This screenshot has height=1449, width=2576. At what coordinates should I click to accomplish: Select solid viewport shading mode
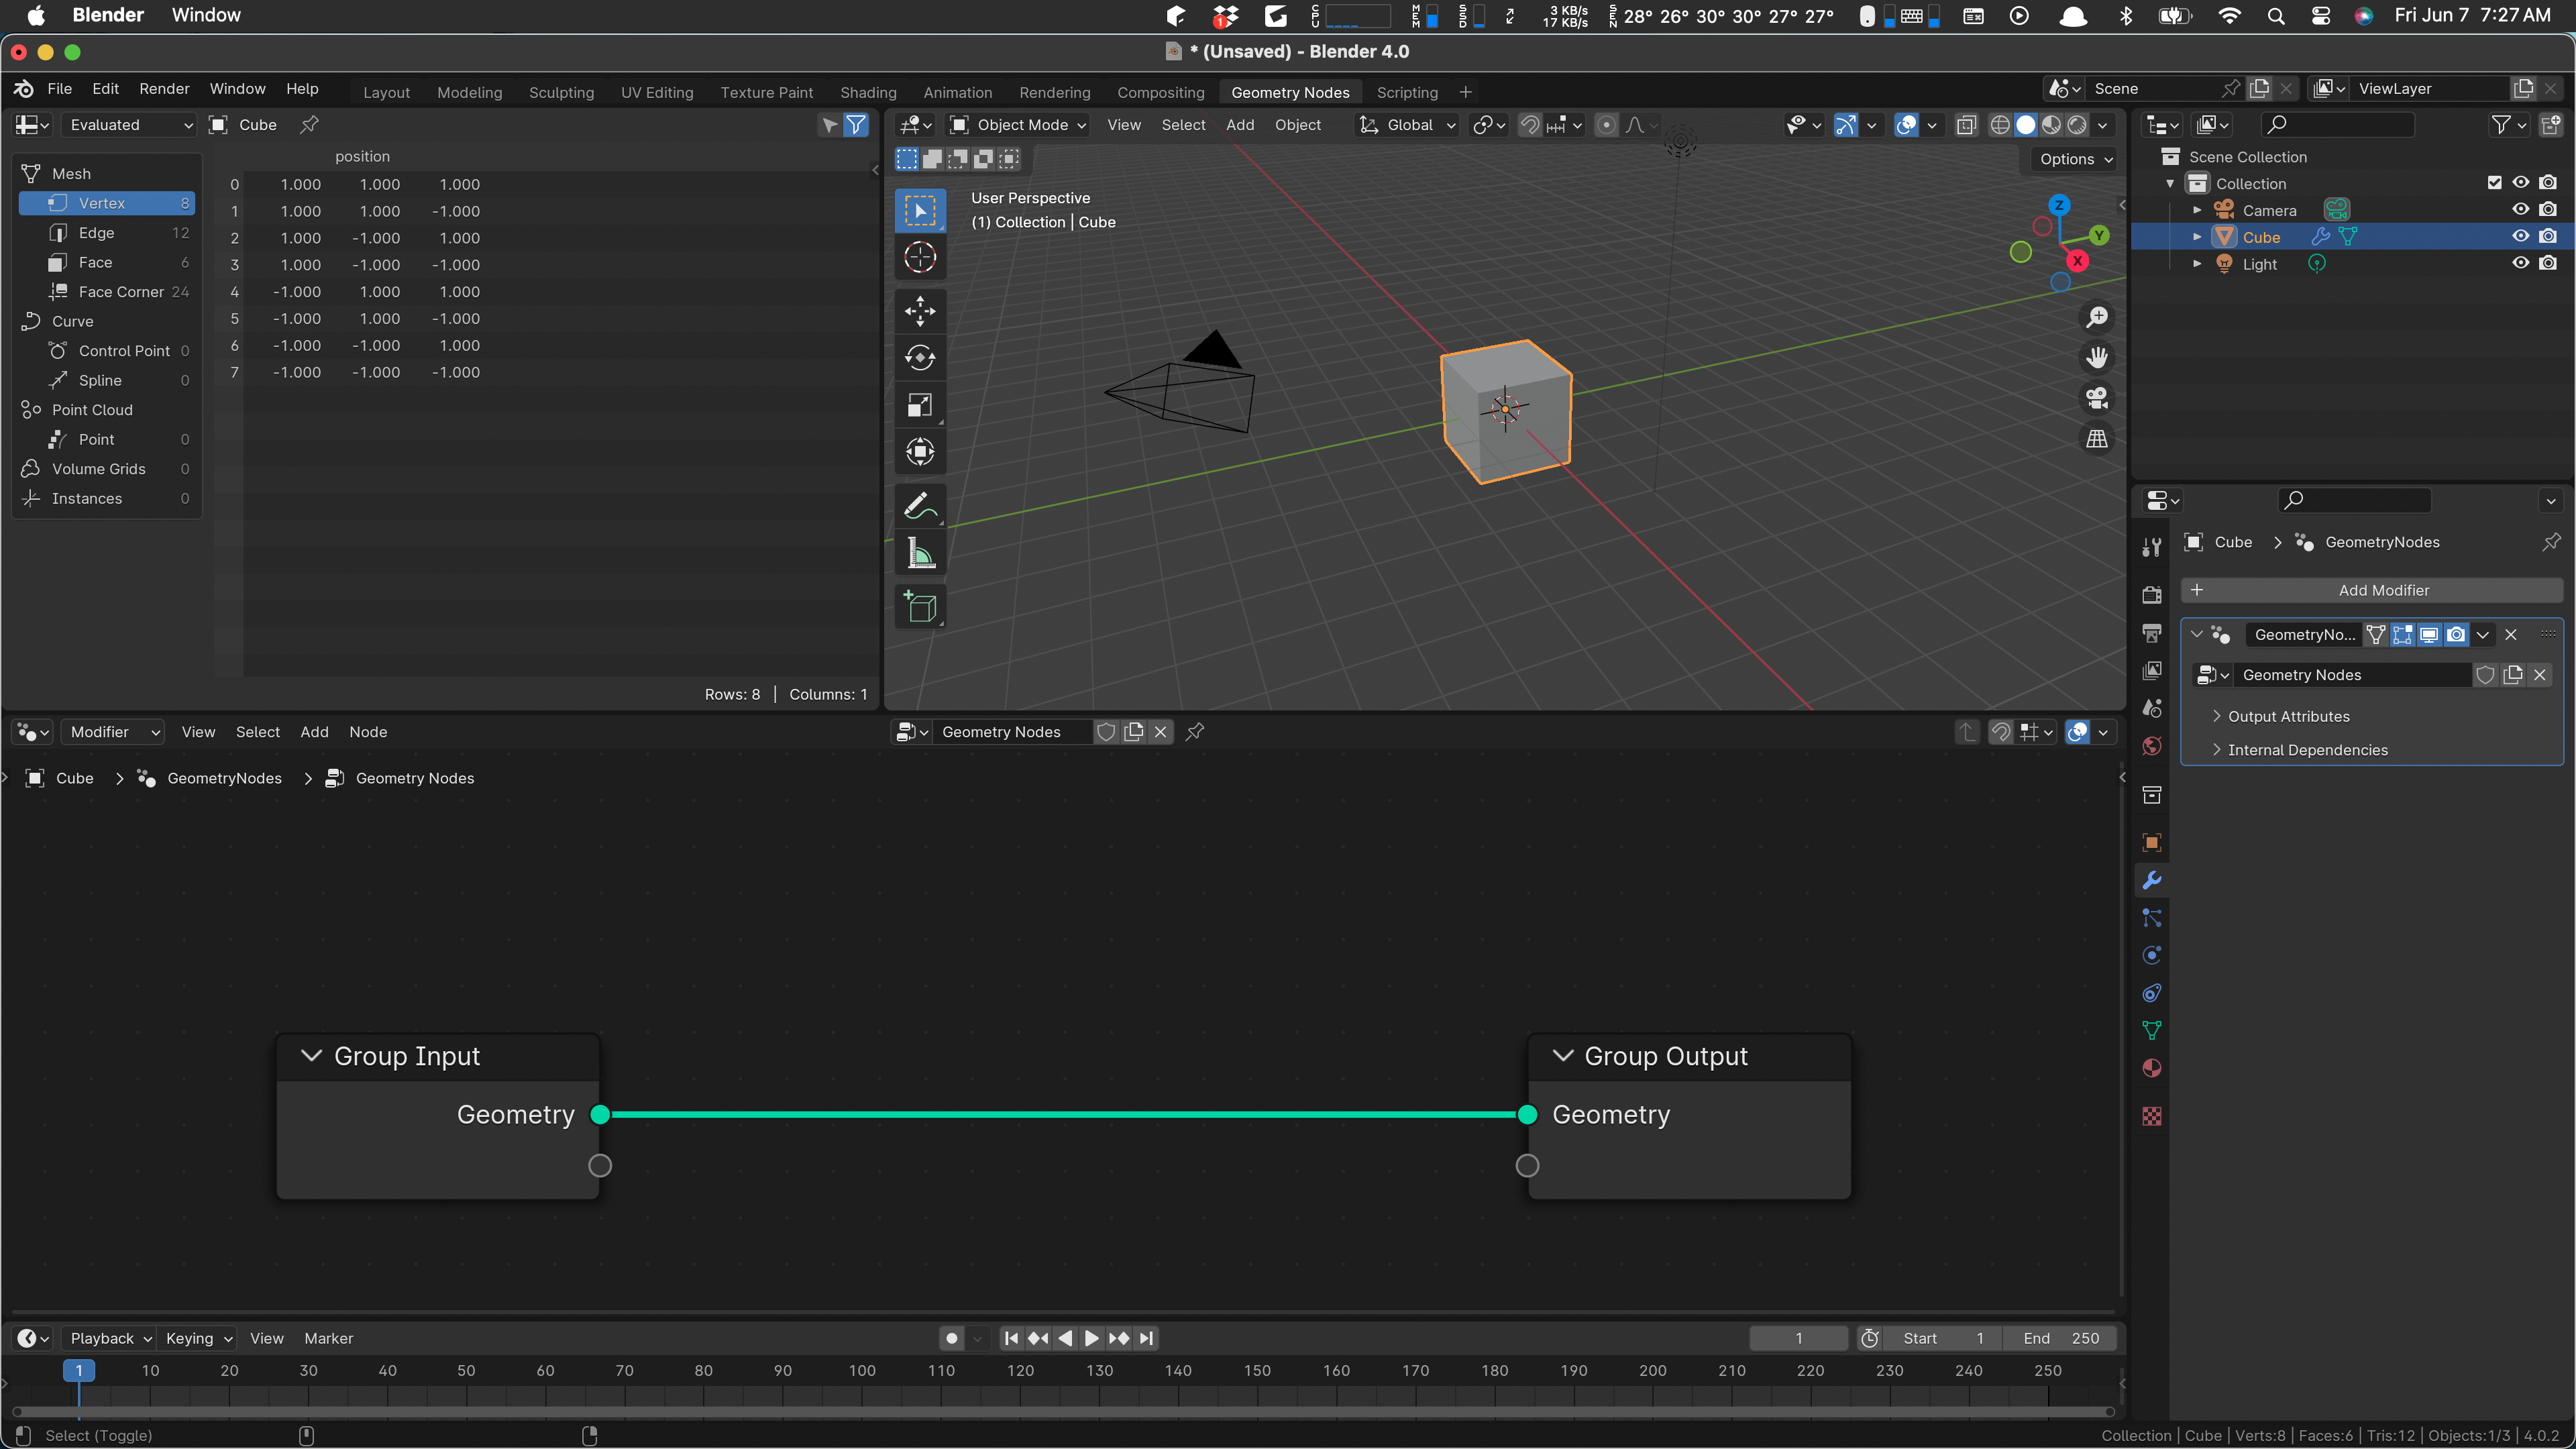pos(2025,125)
